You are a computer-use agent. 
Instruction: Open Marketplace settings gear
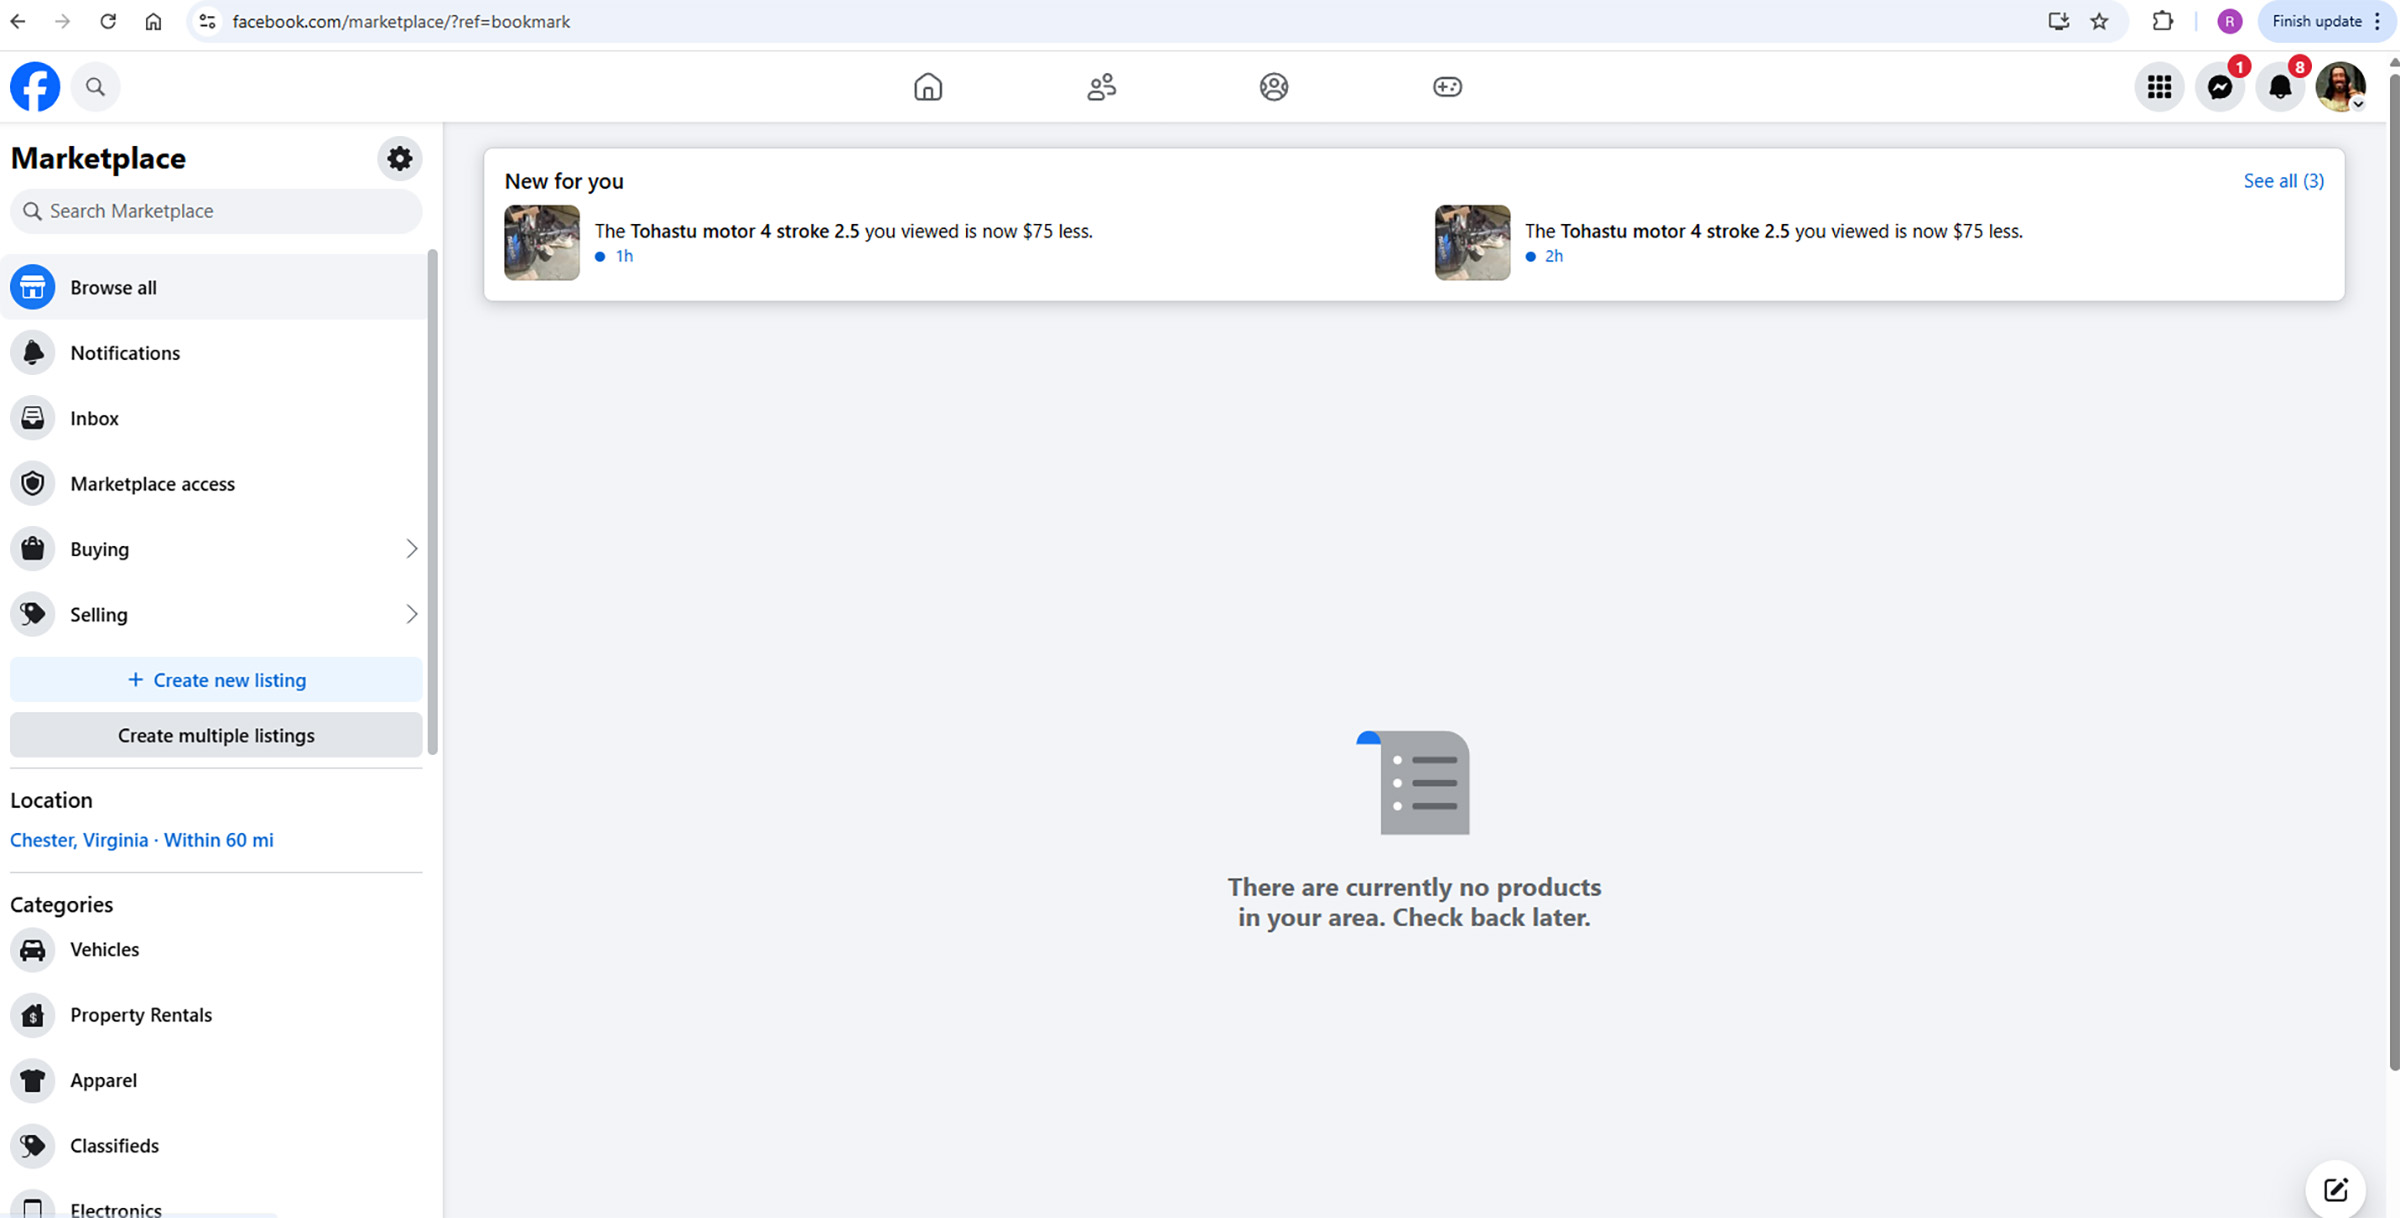[399, 158]
